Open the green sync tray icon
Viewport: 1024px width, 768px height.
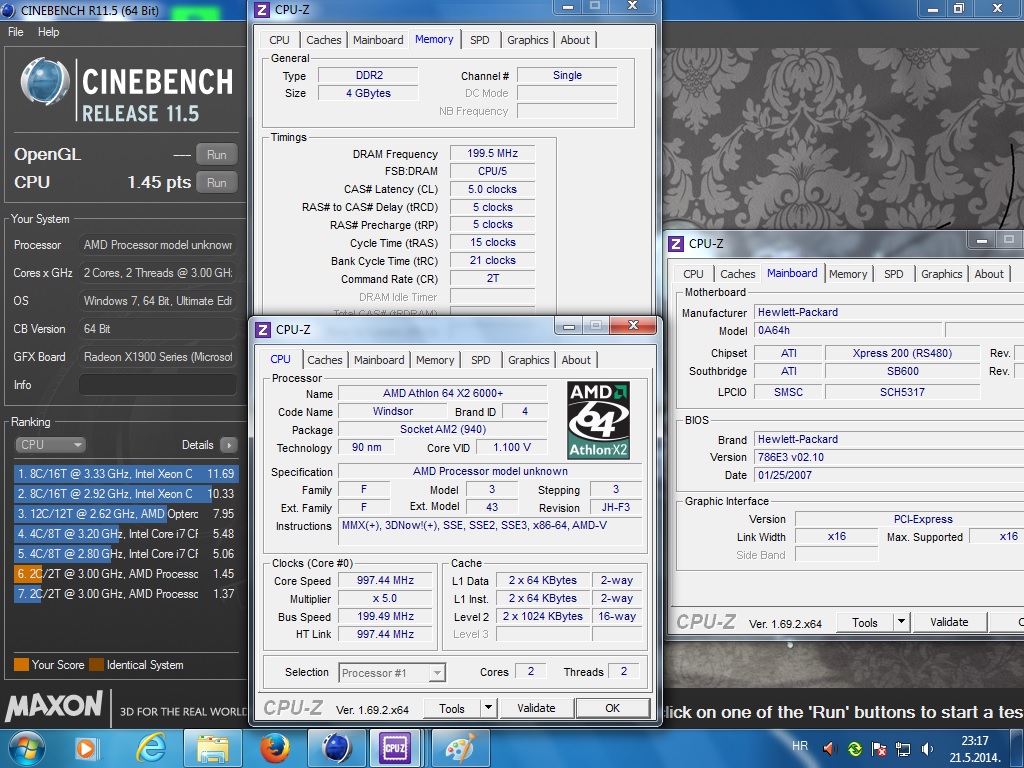[854, 748]
